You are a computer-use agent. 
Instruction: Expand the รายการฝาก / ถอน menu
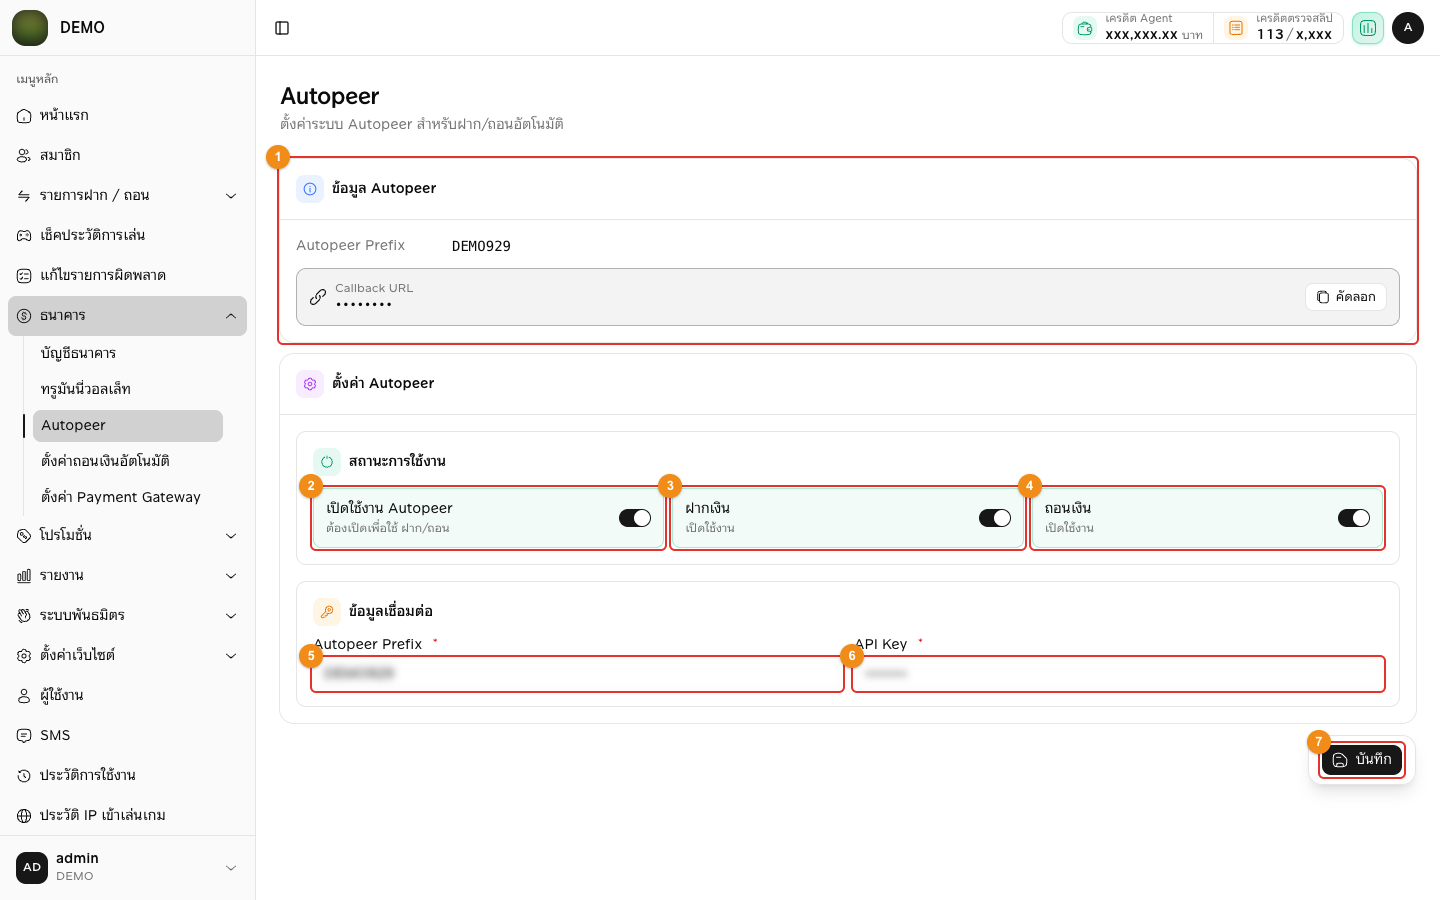click(x=127, y=196)
